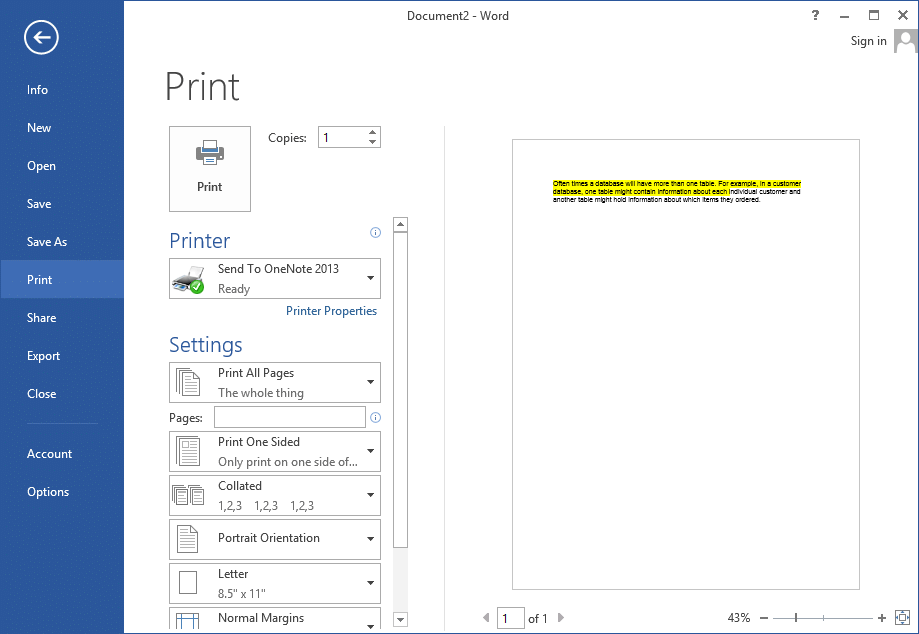Open the Portrait Orientation dropdown

[275, 539]
